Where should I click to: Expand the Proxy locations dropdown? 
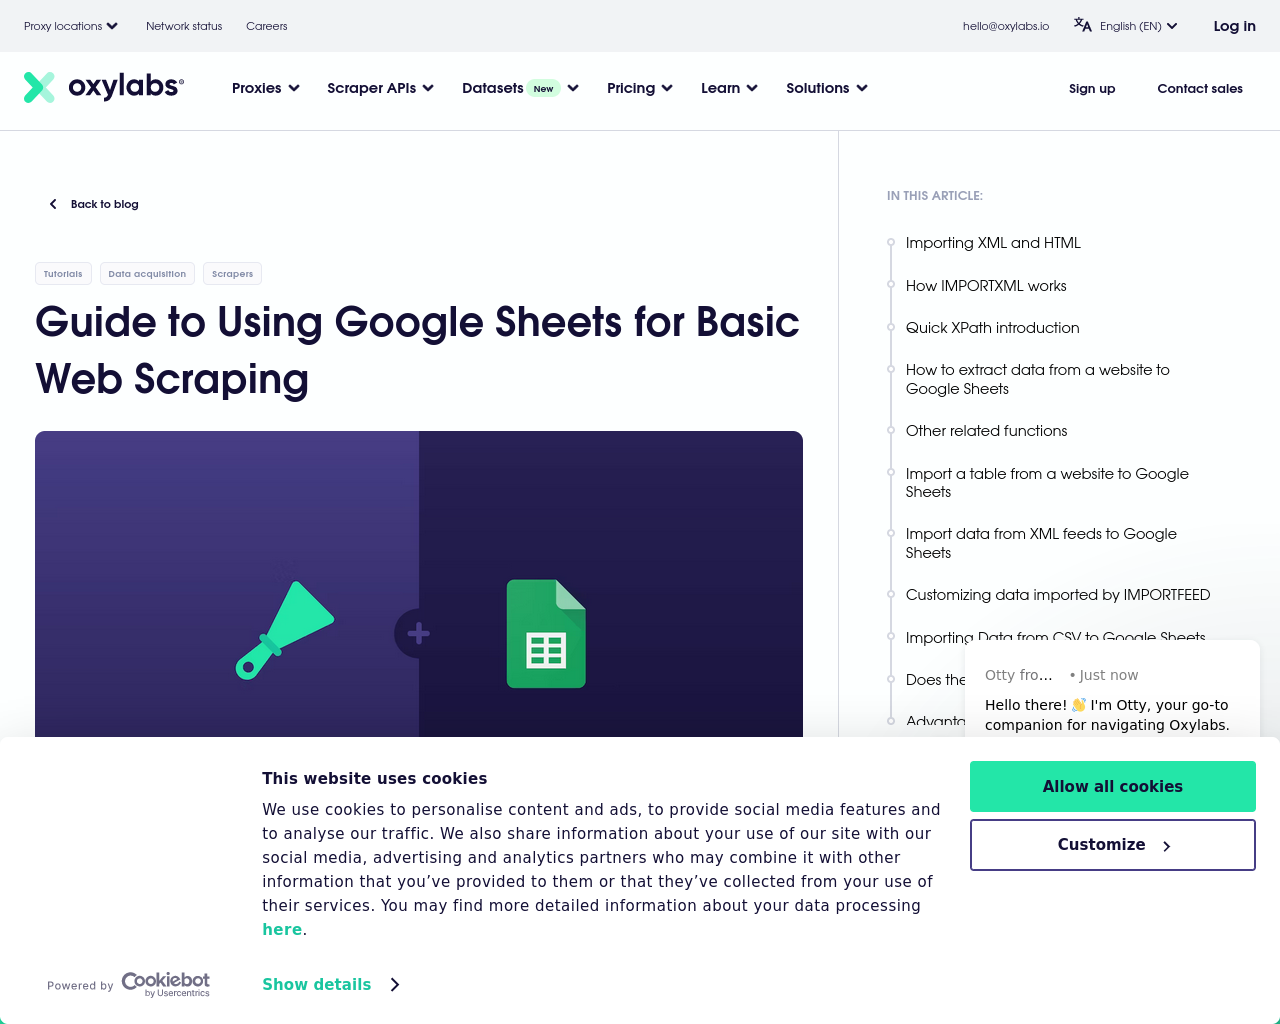[71, 26]
